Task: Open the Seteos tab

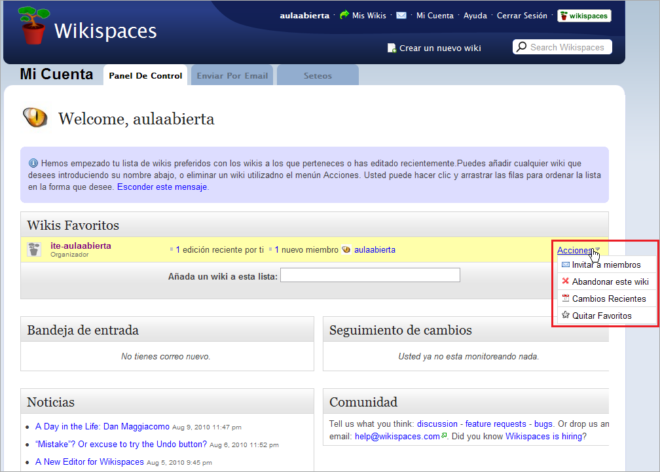Action: tap(318, 76)
